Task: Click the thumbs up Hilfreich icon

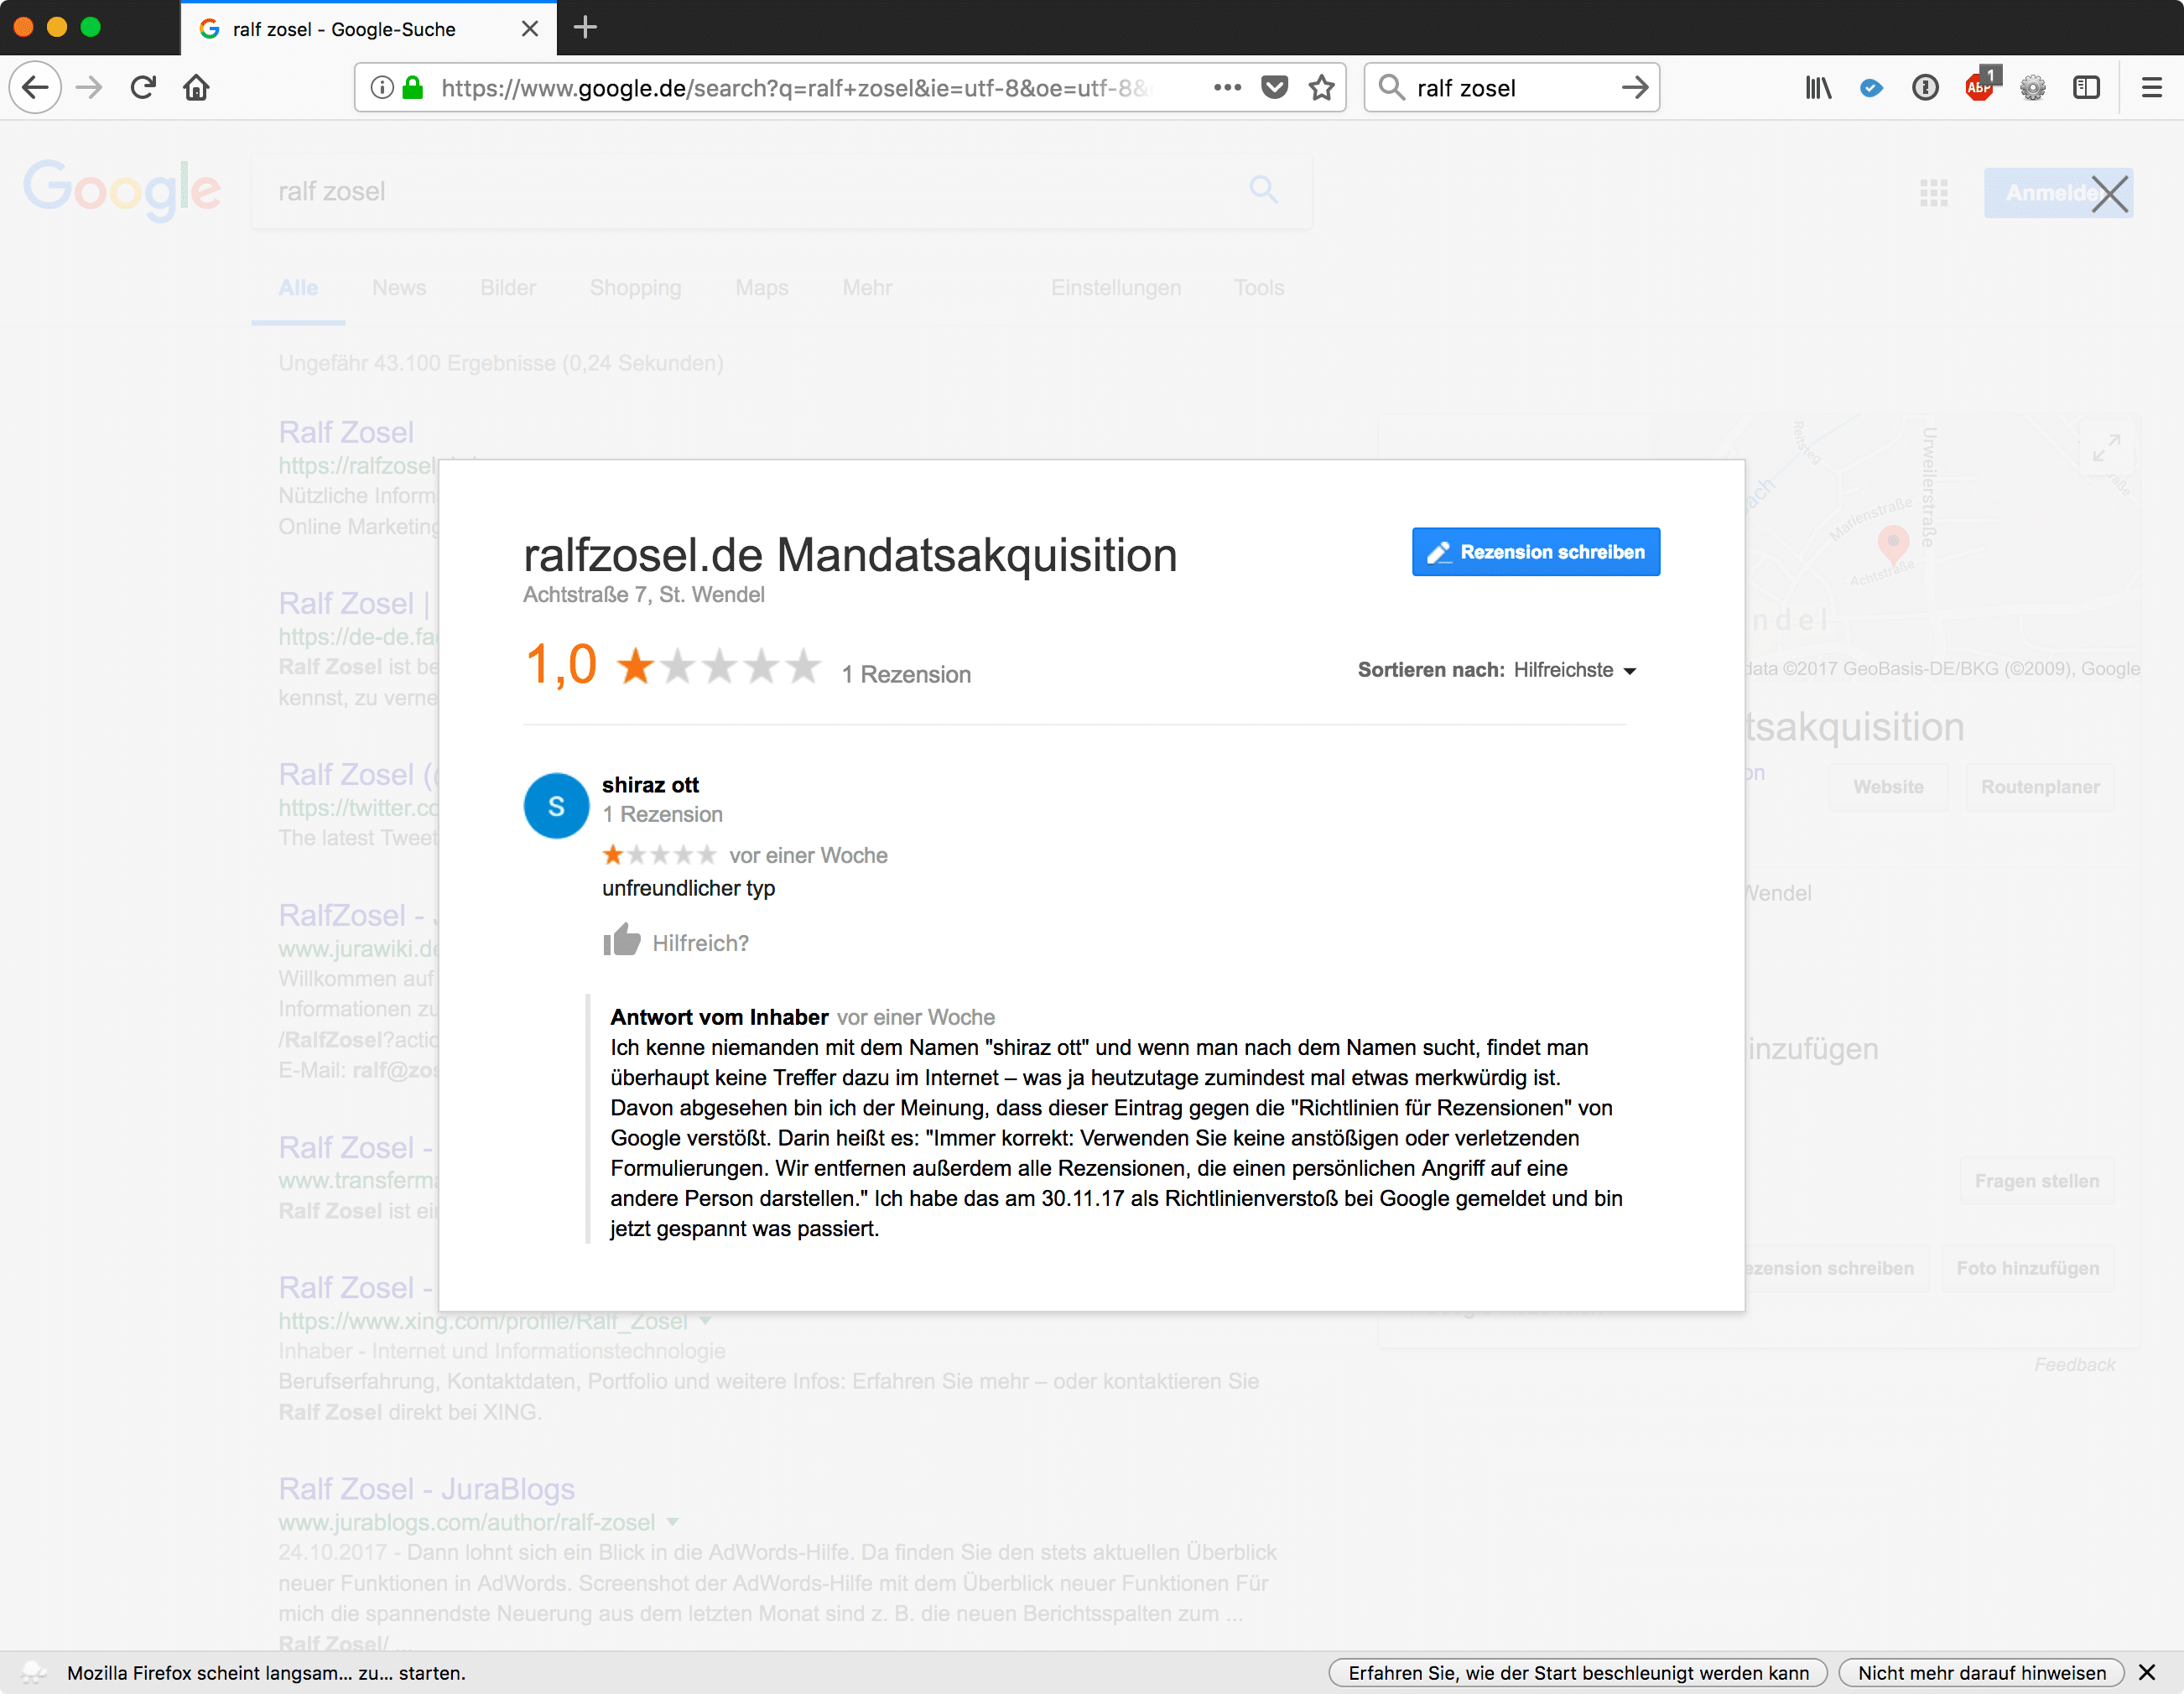Action: [x=622, y=940]
